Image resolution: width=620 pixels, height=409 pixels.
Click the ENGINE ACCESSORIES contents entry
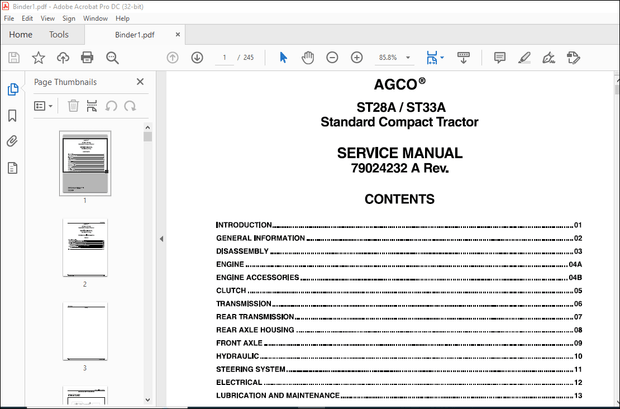click(x=399, y=277)
